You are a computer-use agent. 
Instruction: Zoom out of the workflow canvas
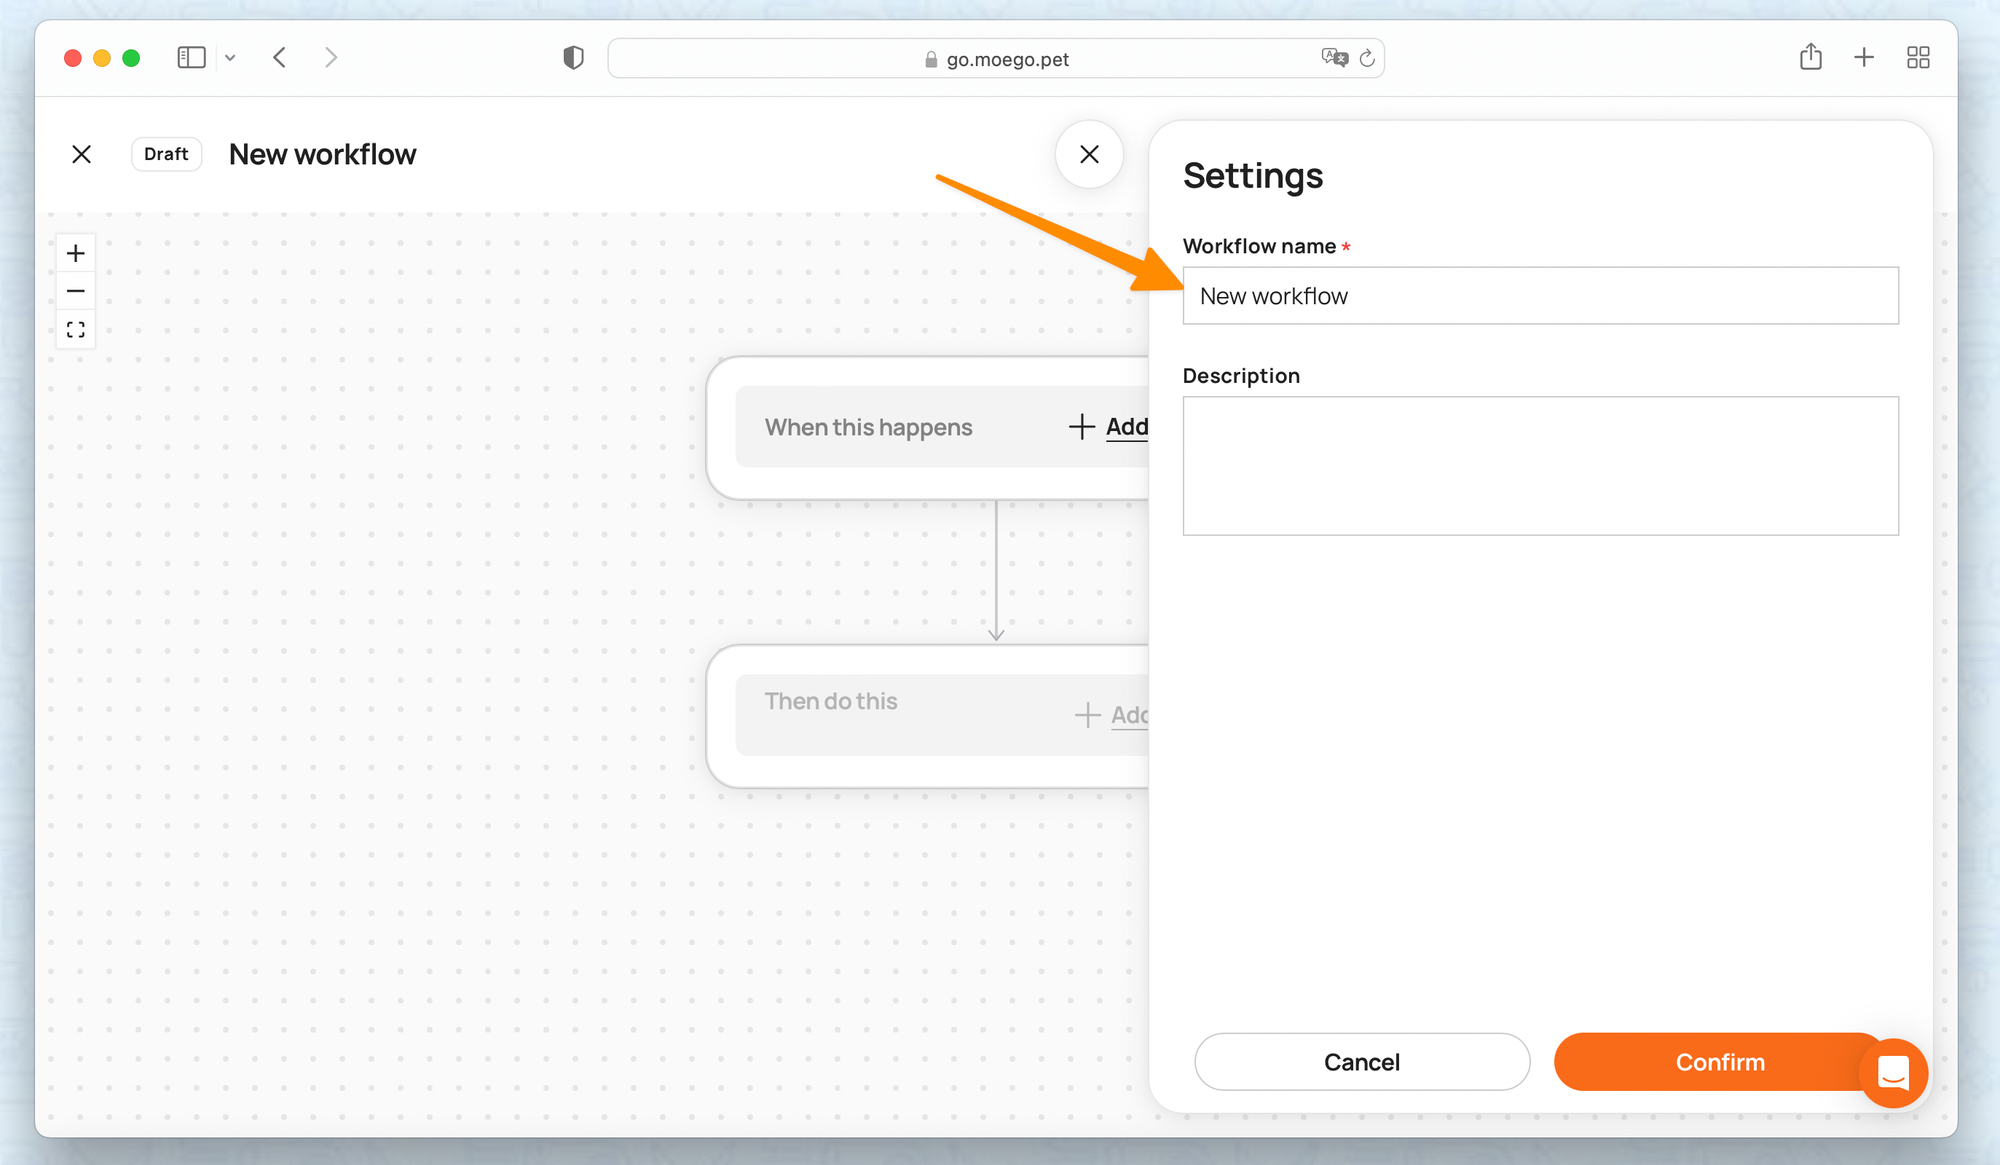click(x=76, y=292)
